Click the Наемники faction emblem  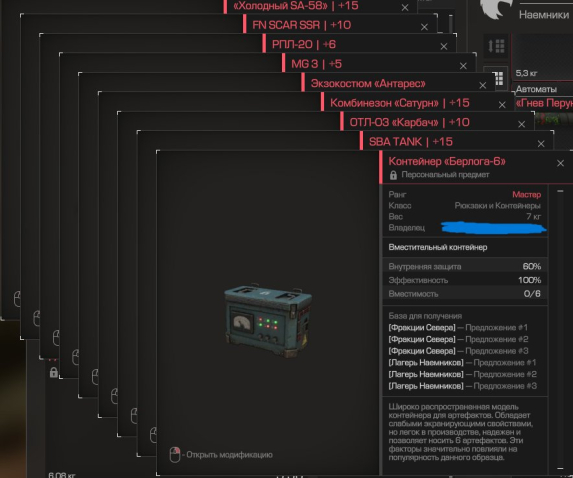[495, 10]
